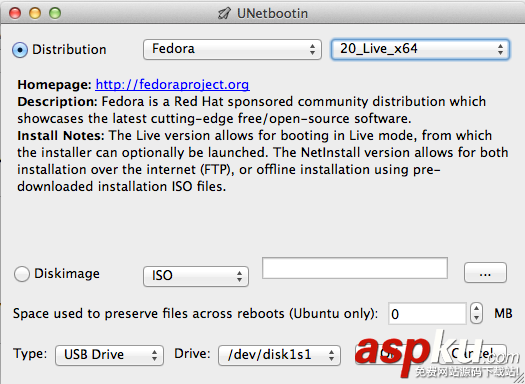Screen dimensions: 525x384
Task: Select the Diskimage radio button
Action: point(22,274)
